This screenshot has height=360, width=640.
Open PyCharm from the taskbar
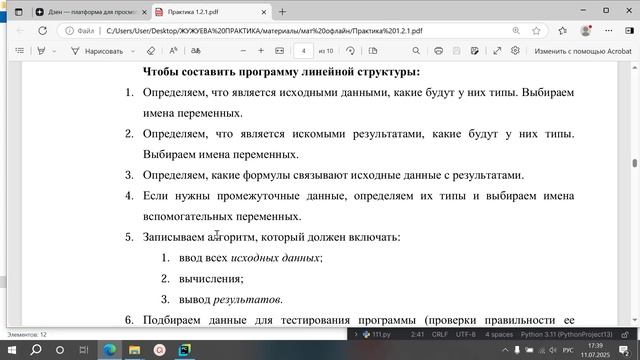point(184,350)
